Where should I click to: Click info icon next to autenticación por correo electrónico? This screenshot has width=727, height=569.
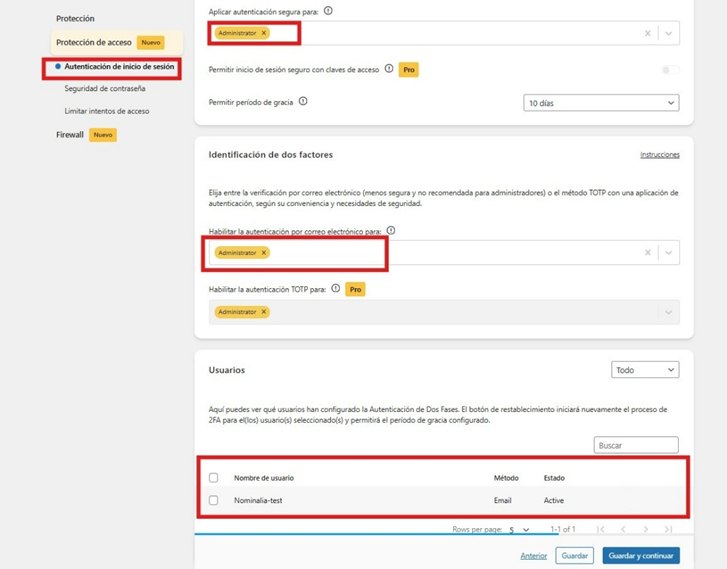(x=391, y=230)
